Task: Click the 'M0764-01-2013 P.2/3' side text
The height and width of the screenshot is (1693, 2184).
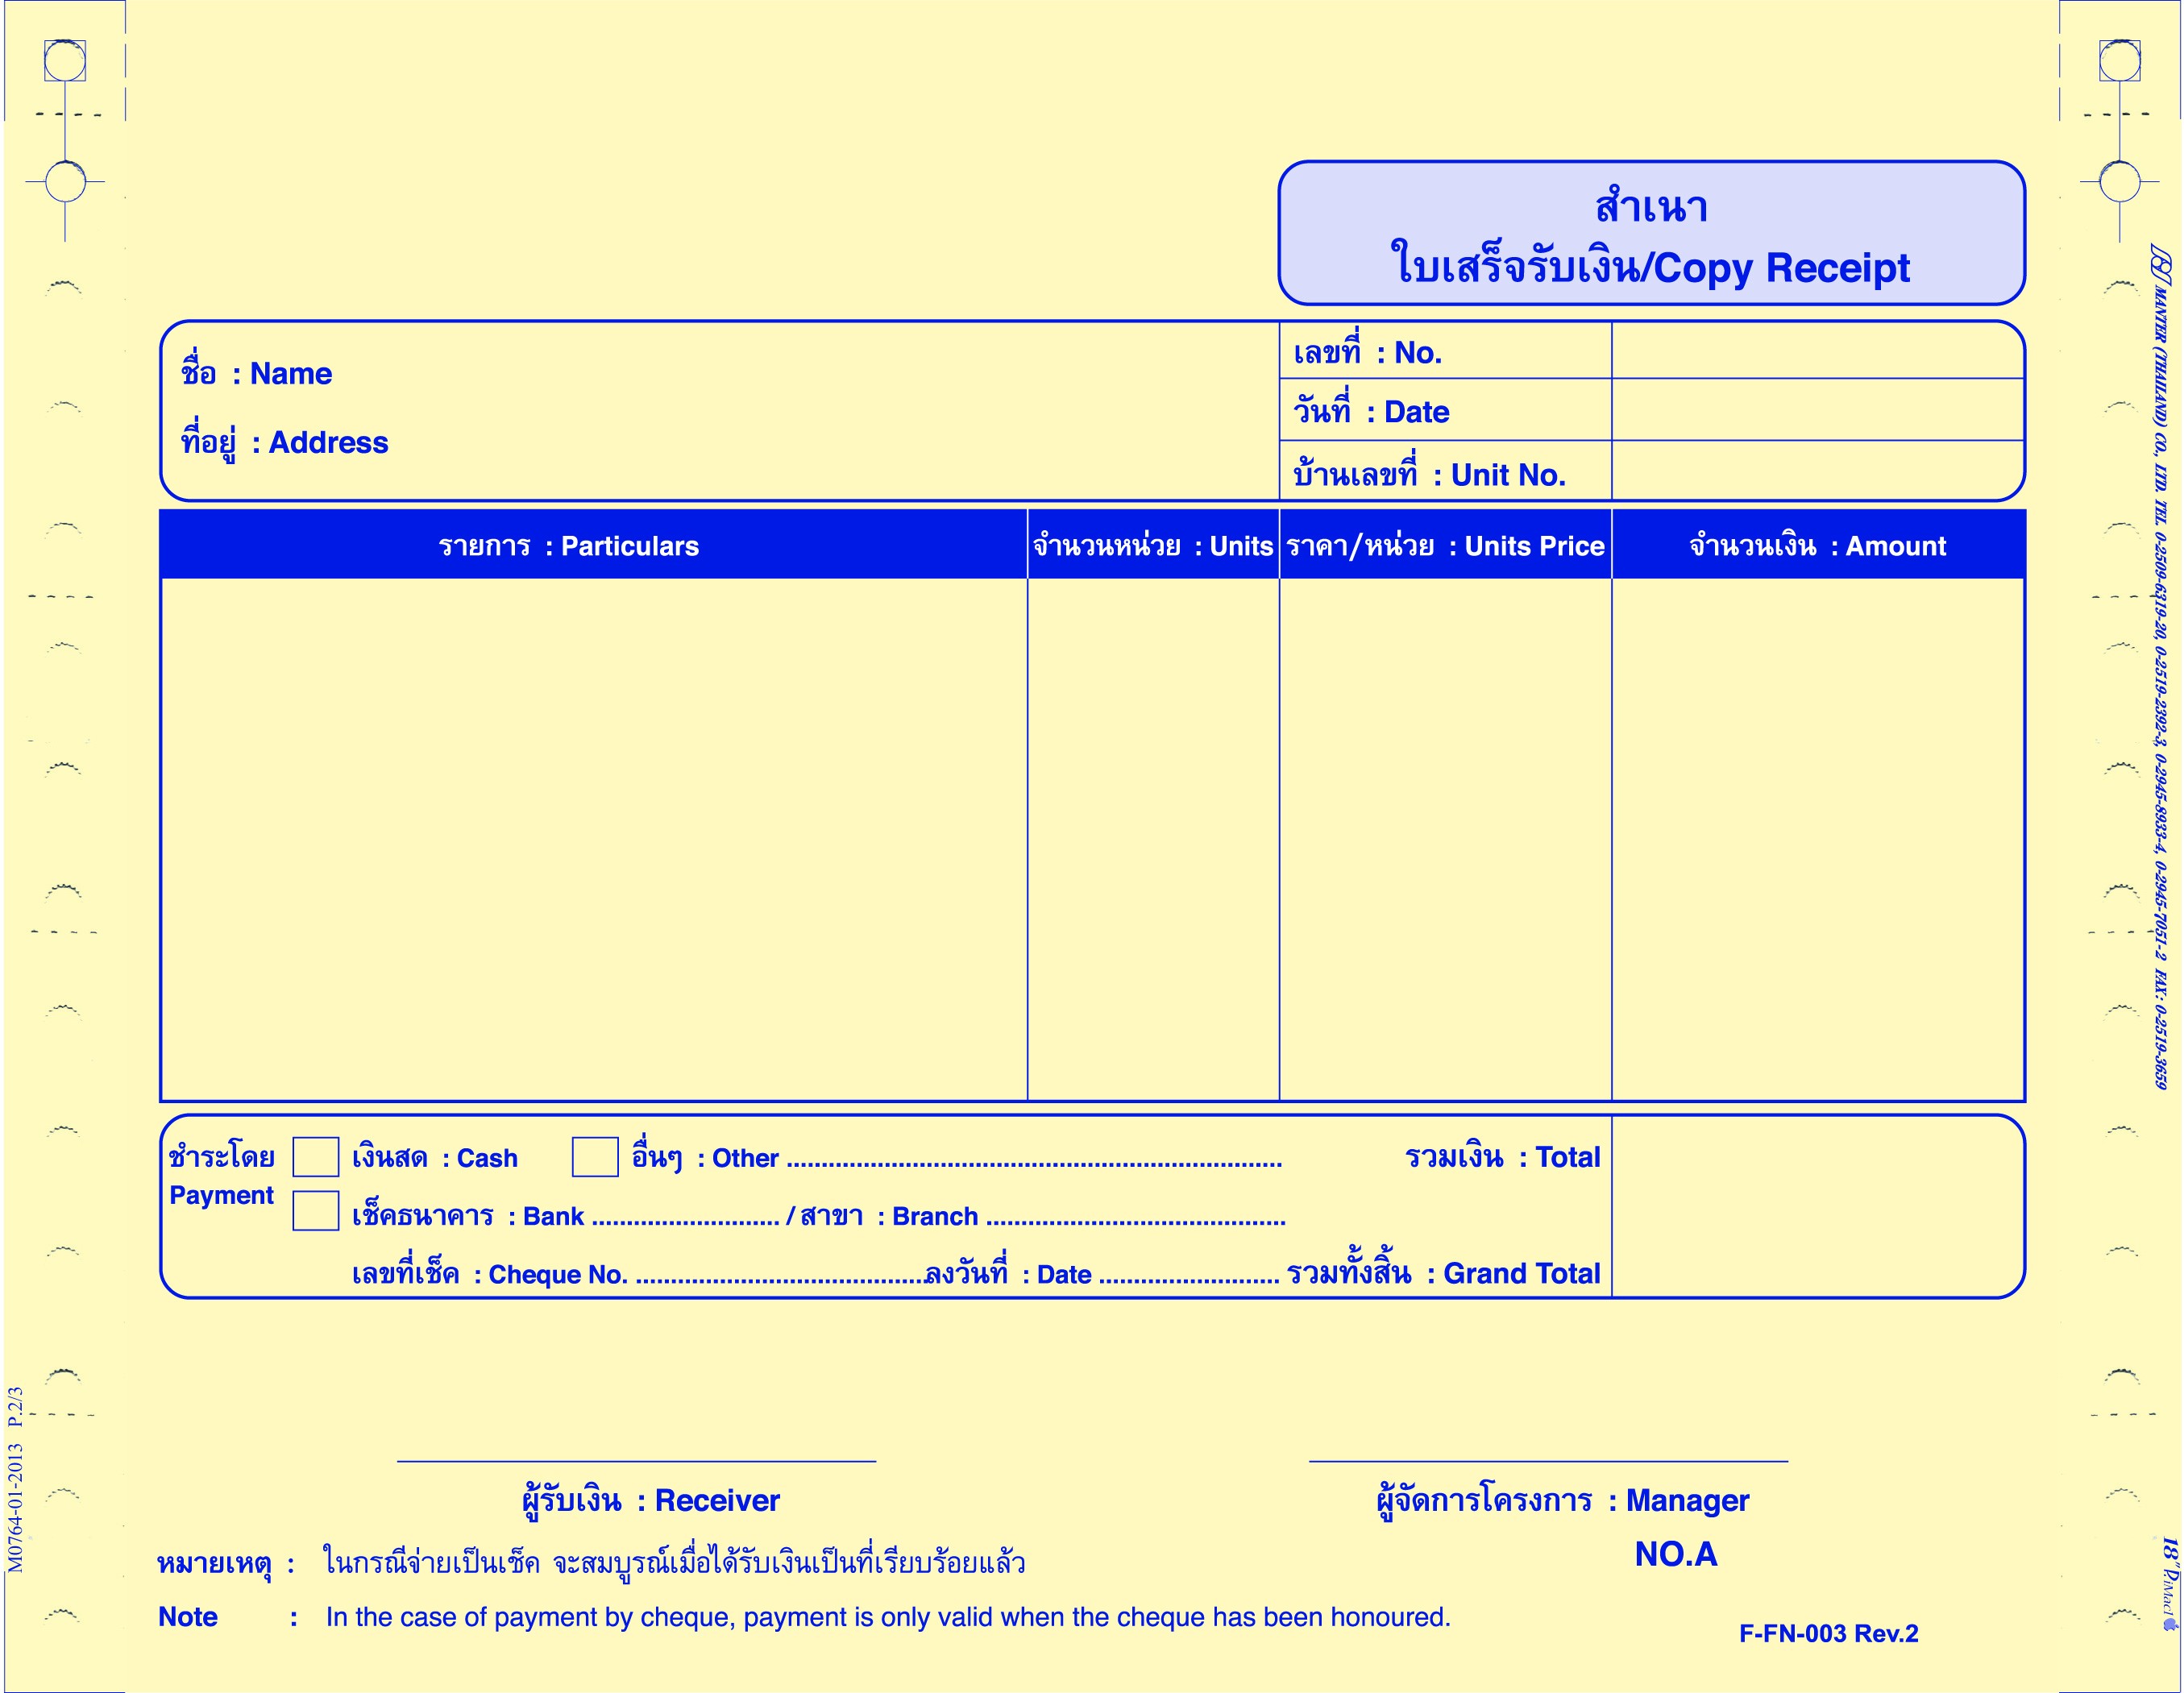Action: click(15, 1479)
